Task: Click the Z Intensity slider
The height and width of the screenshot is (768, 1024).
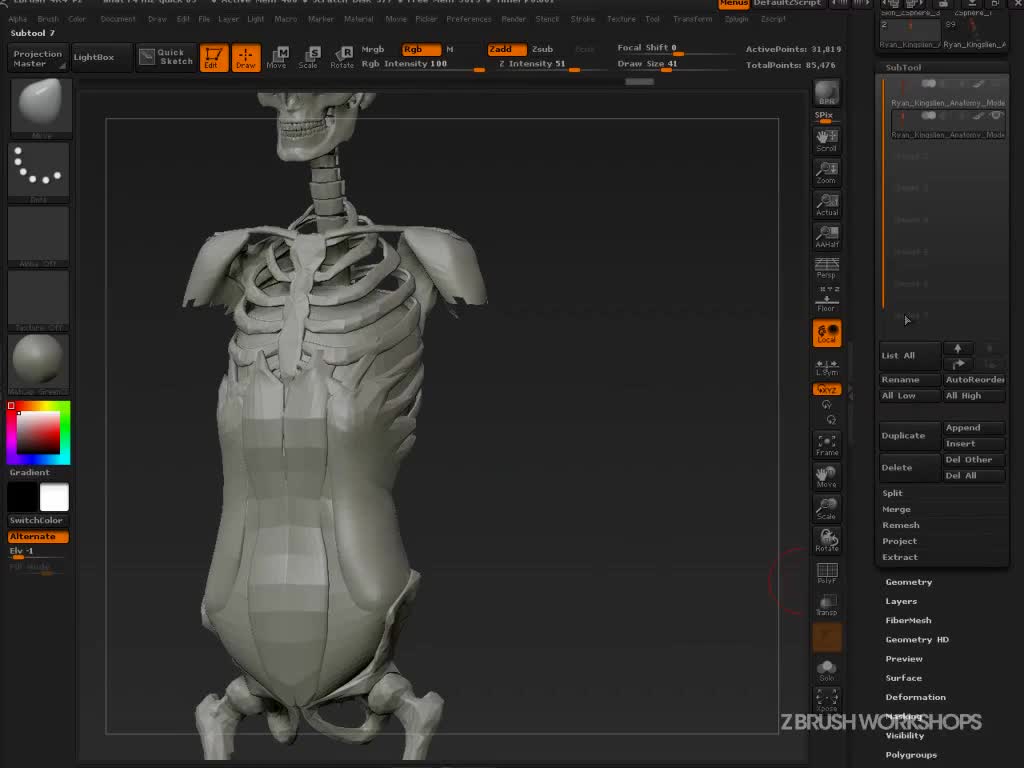Action: pyautogui.click(x=538, y=64)
